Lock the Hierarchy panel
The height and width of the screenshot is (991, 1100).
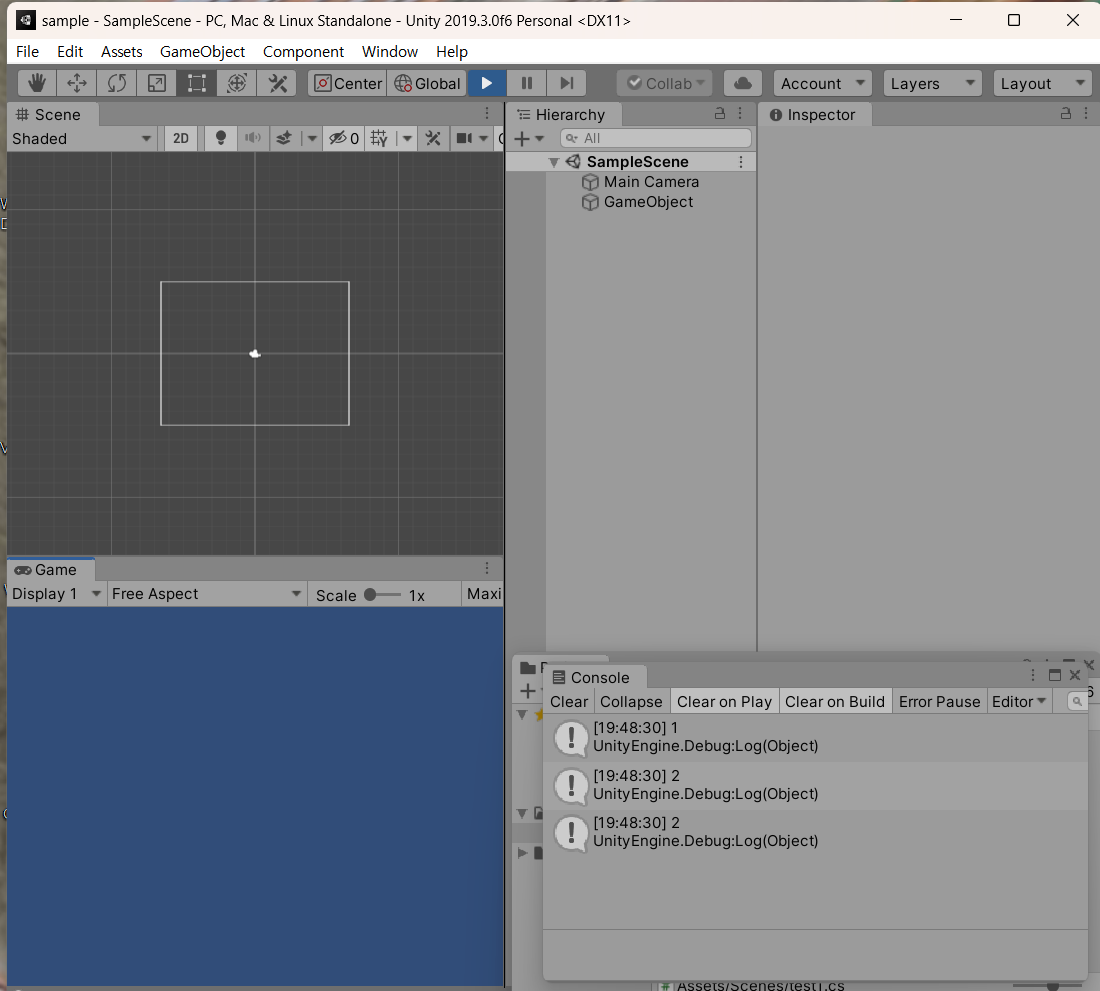pyautogui.click(x=720, y=114)
